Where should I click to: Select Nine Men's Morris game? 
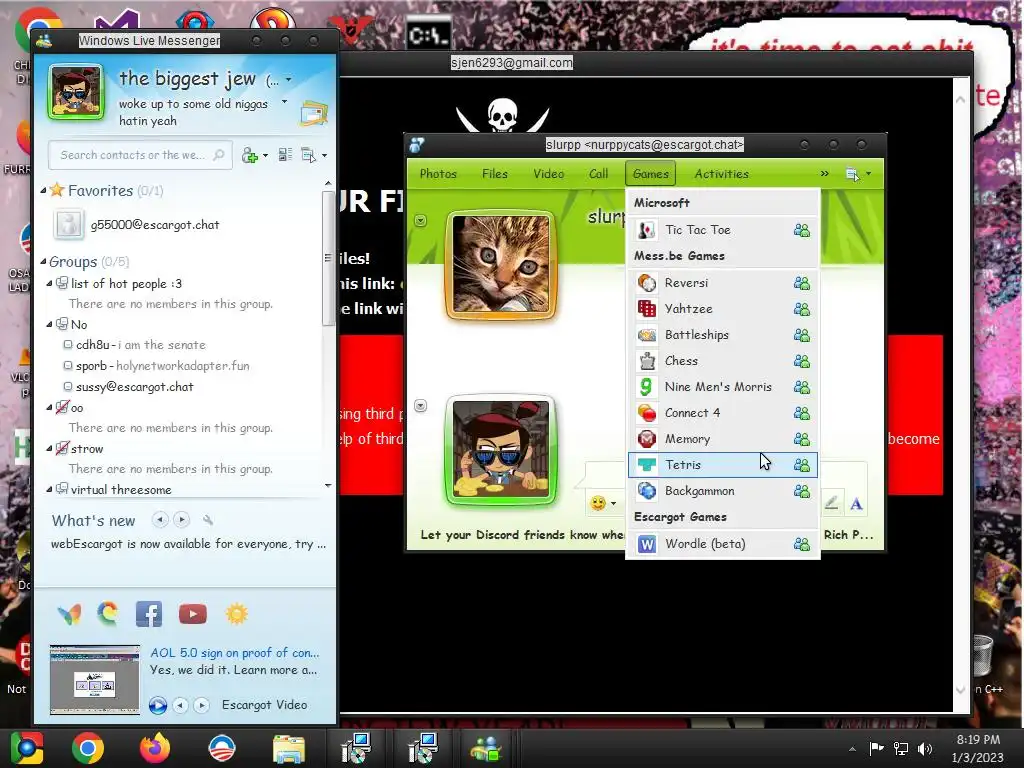(x=722, y=387)
